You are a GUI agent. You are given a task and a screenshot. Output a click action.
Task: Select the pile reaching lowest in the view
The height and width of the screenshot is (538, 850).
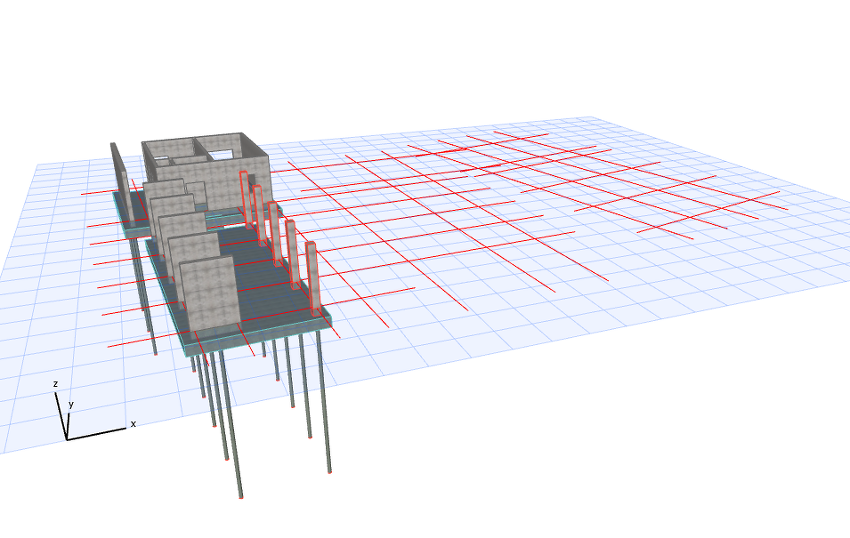pos(231,423)
